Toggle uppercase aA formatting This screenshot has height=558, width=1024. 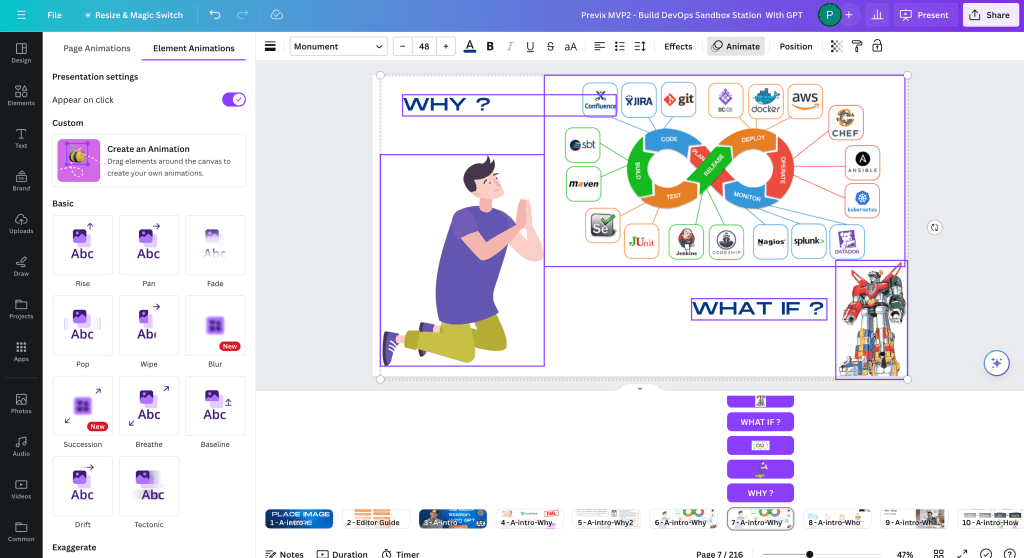click(x=570, y=46)
